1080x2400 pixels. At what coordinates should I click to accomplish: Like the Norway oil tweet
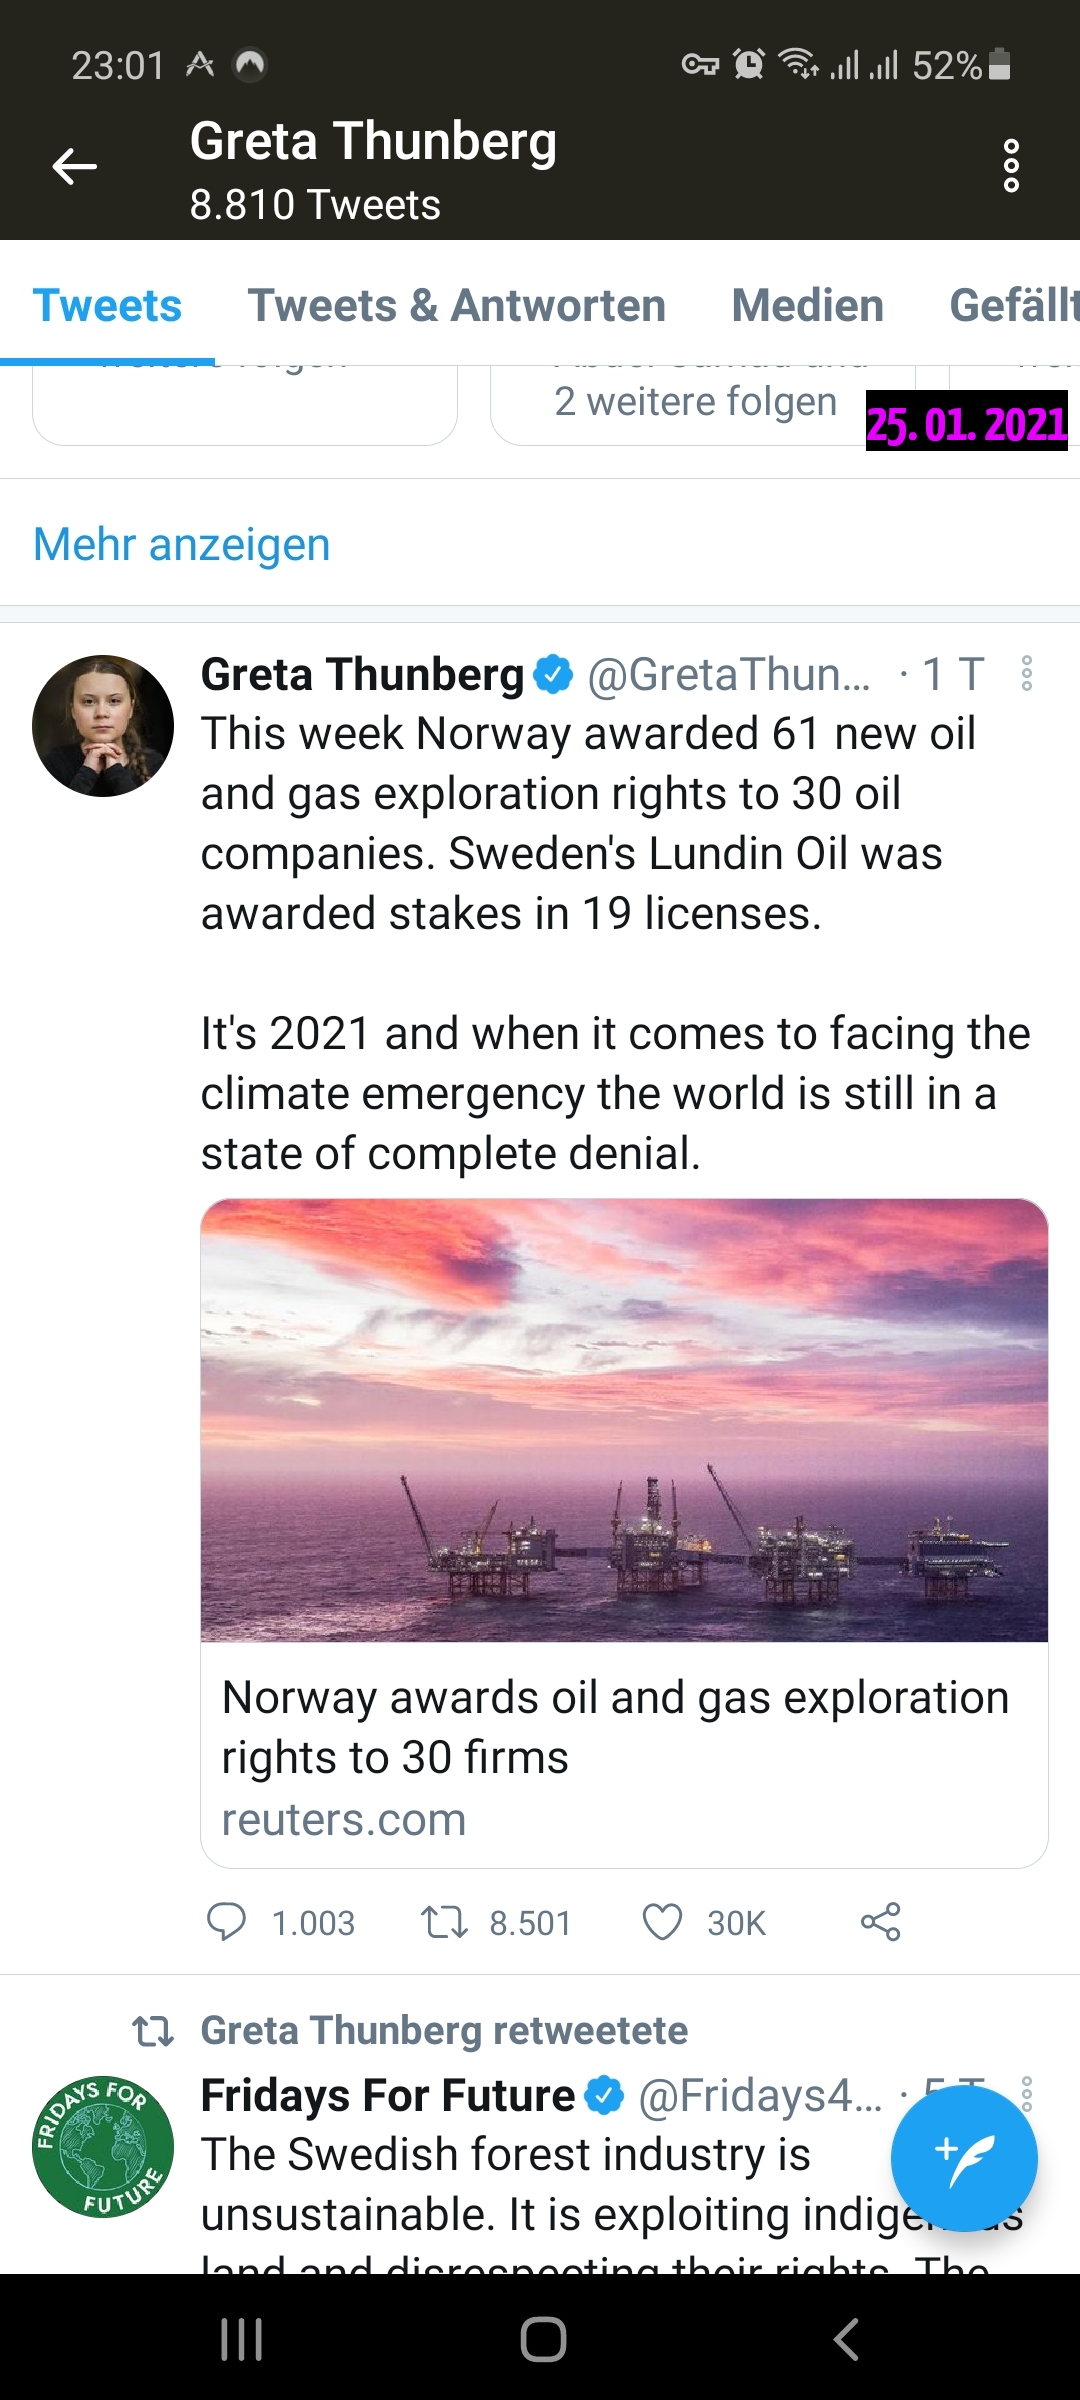[x=662, y=1922]
